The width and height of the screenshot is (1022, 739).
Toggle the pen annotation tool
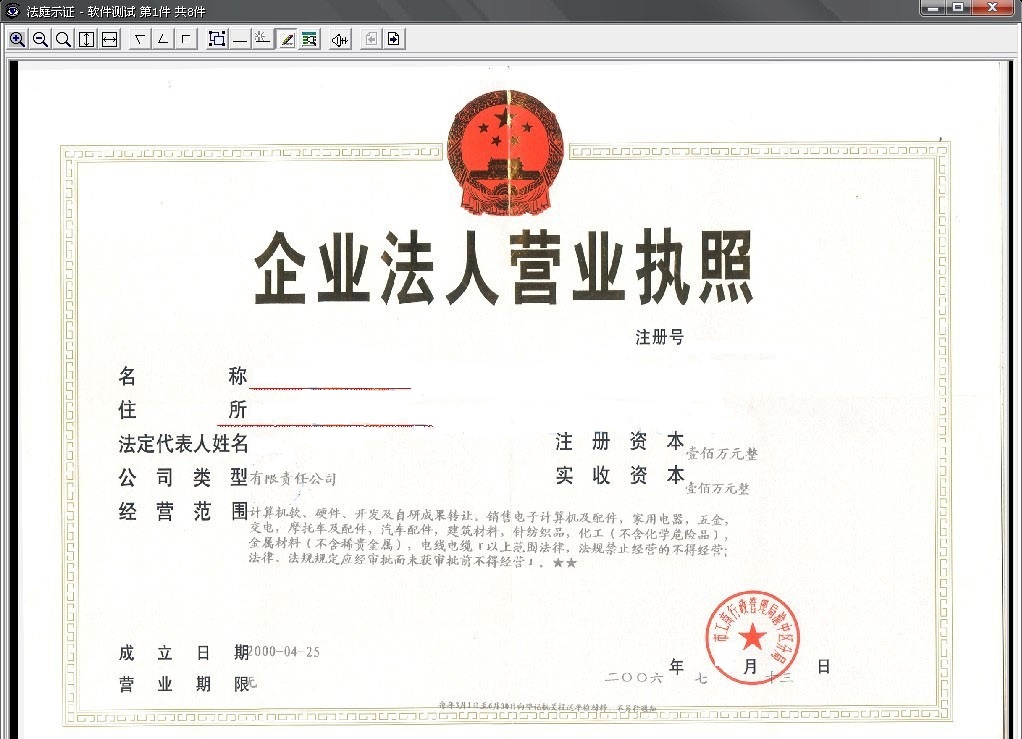286,39
